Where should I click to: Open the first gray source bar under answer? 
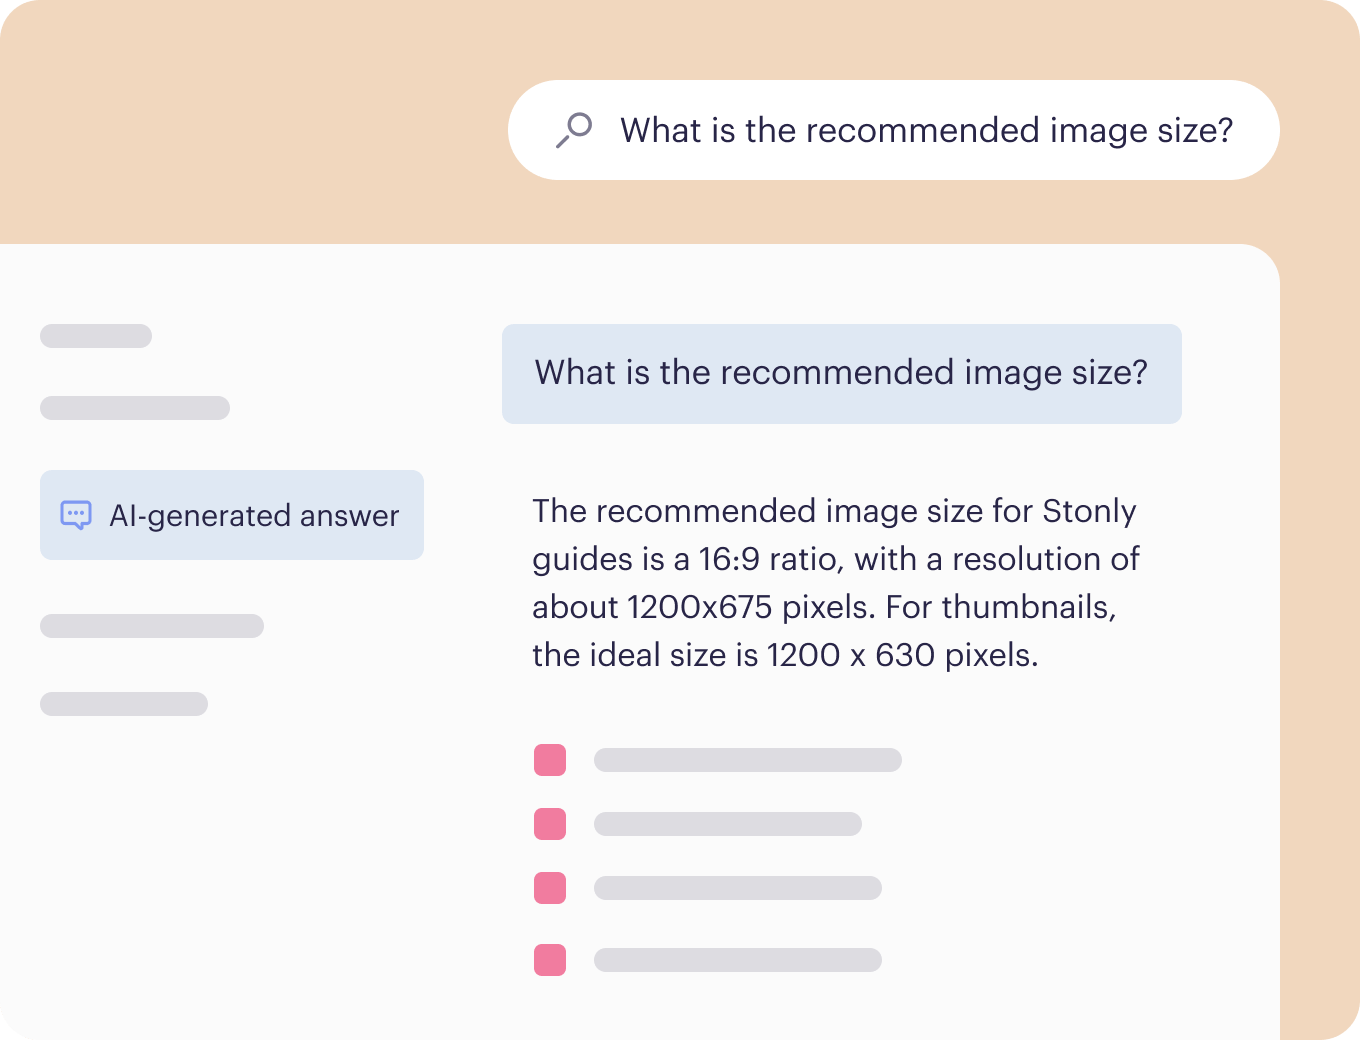click(x=748, y=760)
